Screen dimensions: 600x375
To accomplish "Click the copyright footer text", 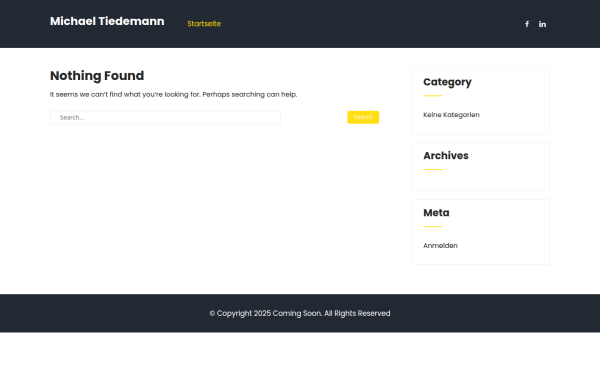I will [x=300, y=313].
